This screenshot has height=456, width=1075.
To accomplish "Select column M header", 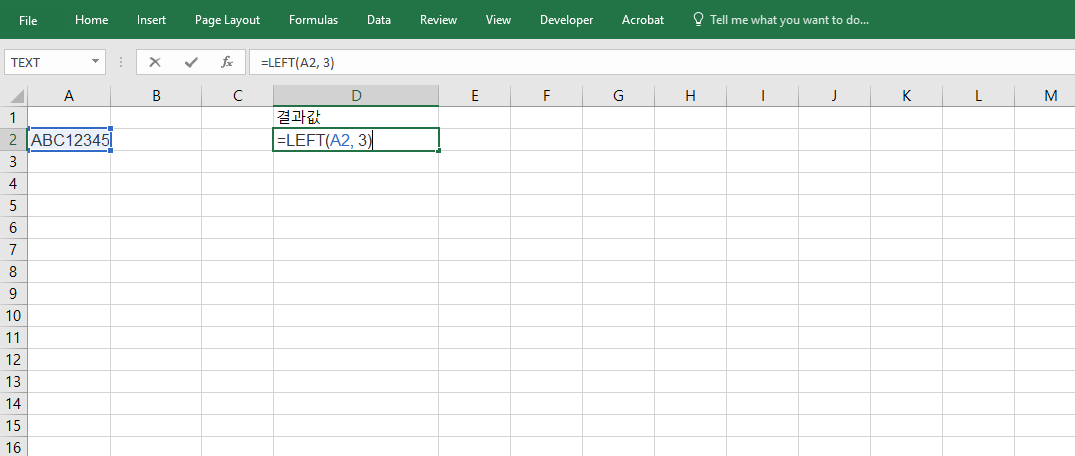I will (1045, 96).
